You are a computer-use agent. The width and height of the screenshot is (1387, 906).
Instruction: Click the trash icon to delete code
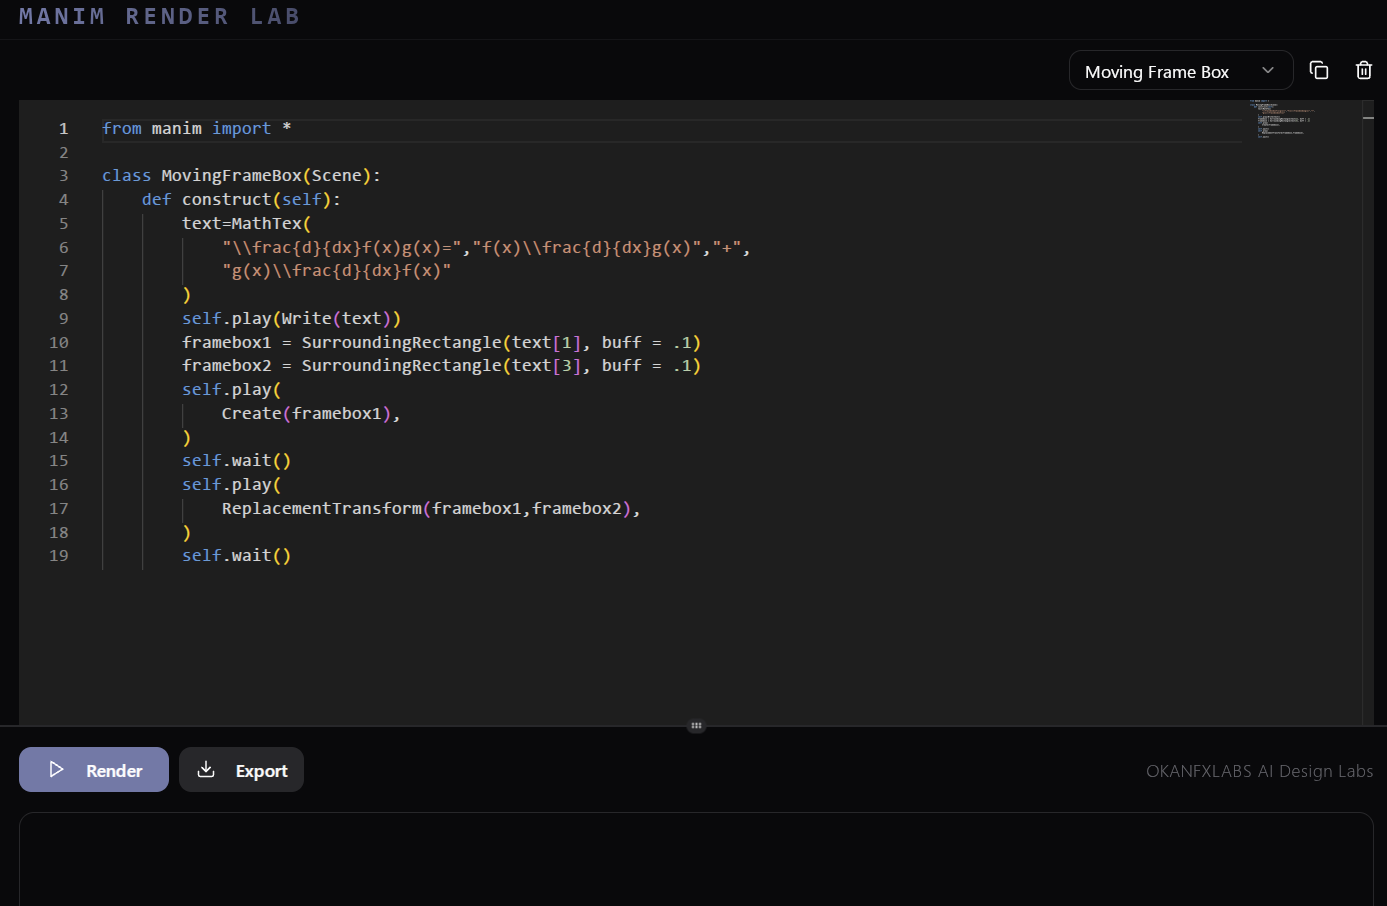coord(1363,70)
